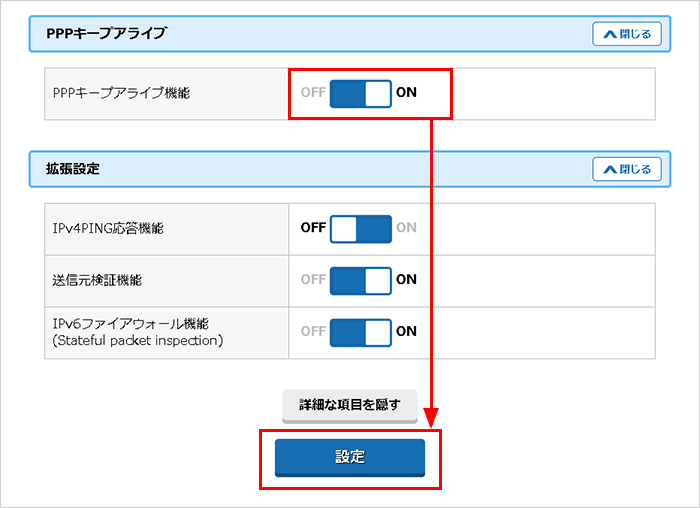Click ON label beside PPPキープアライブ機能
700x508 pixels.
(406, 93)
